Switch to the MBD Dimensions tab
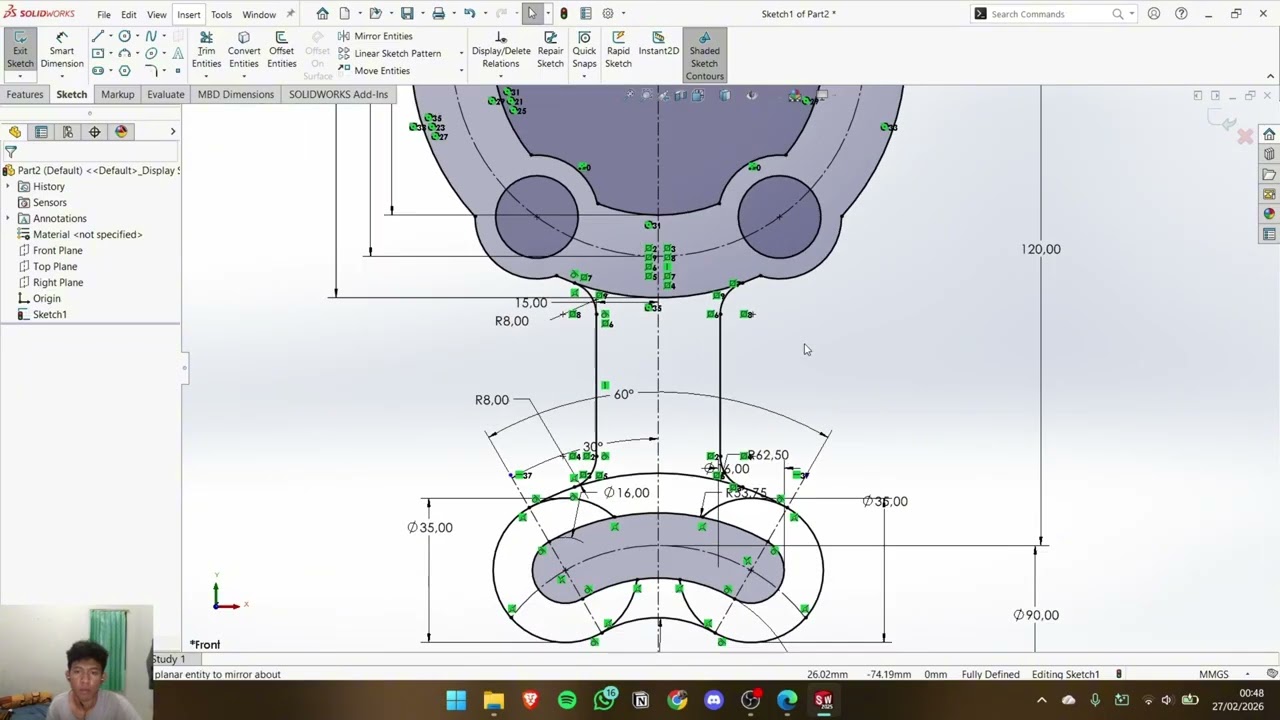 [236, 94]
